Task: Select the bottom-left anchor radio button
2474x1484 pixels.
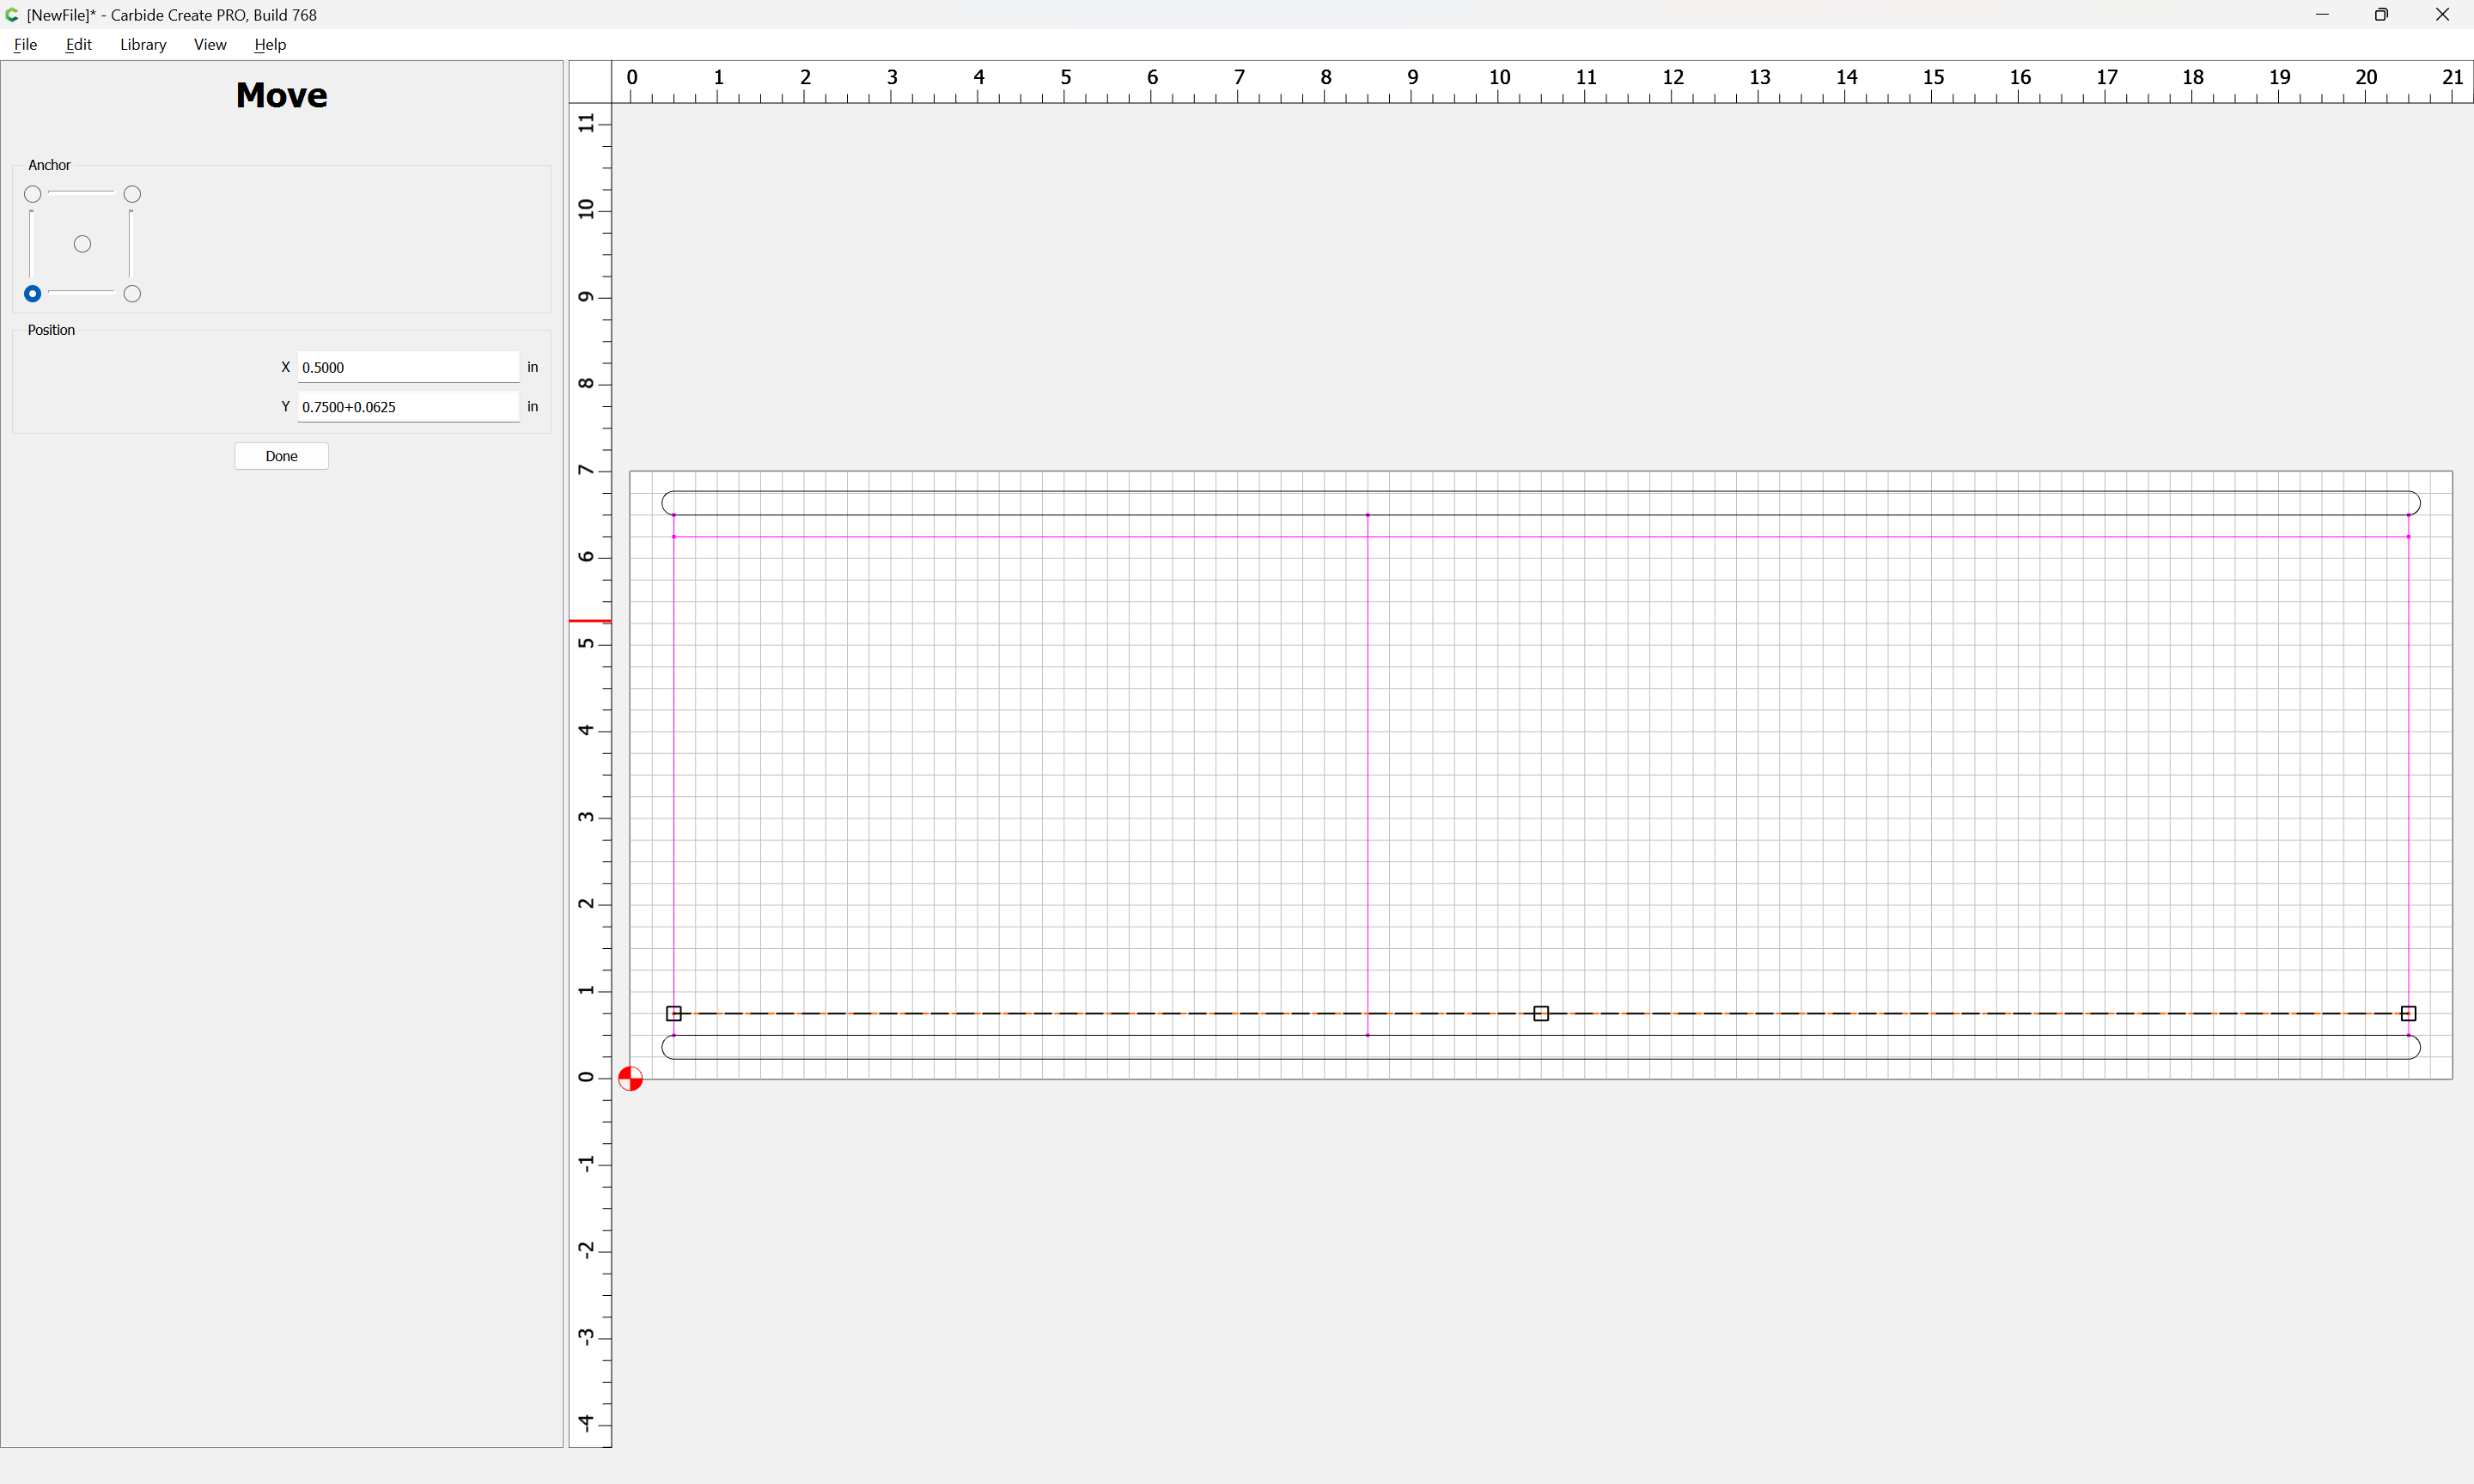Action: pos(33,294)
